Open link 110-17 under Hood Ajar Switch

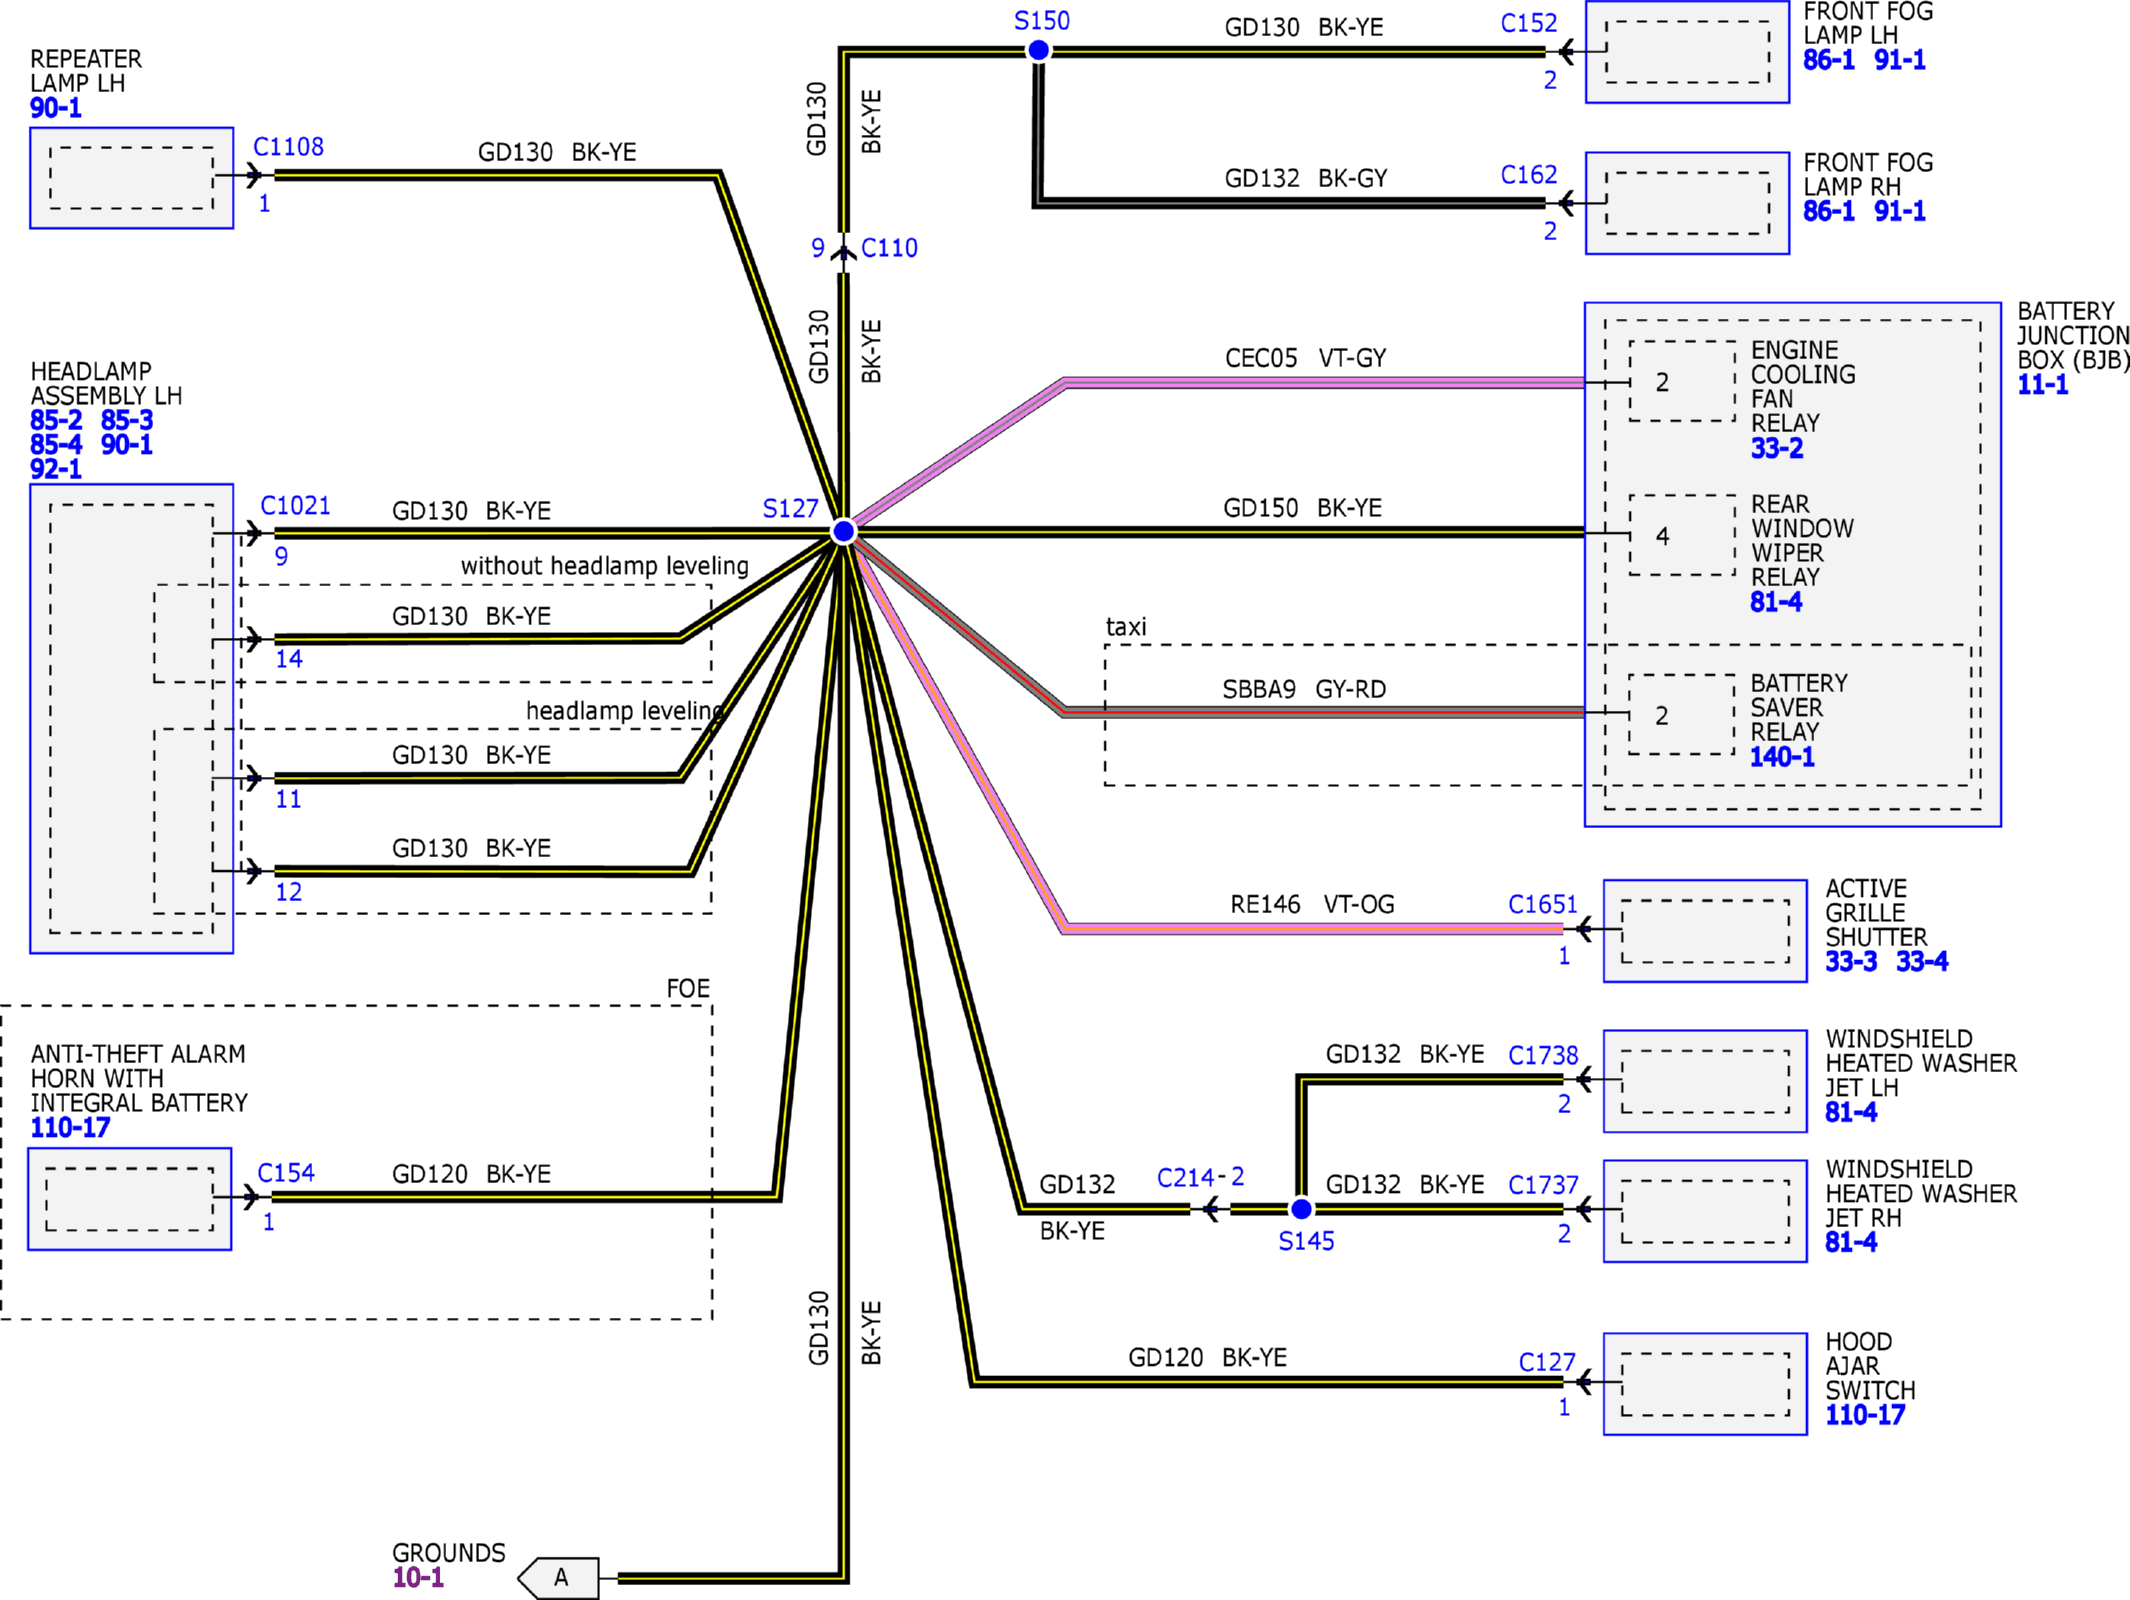pos(1864,1415)
